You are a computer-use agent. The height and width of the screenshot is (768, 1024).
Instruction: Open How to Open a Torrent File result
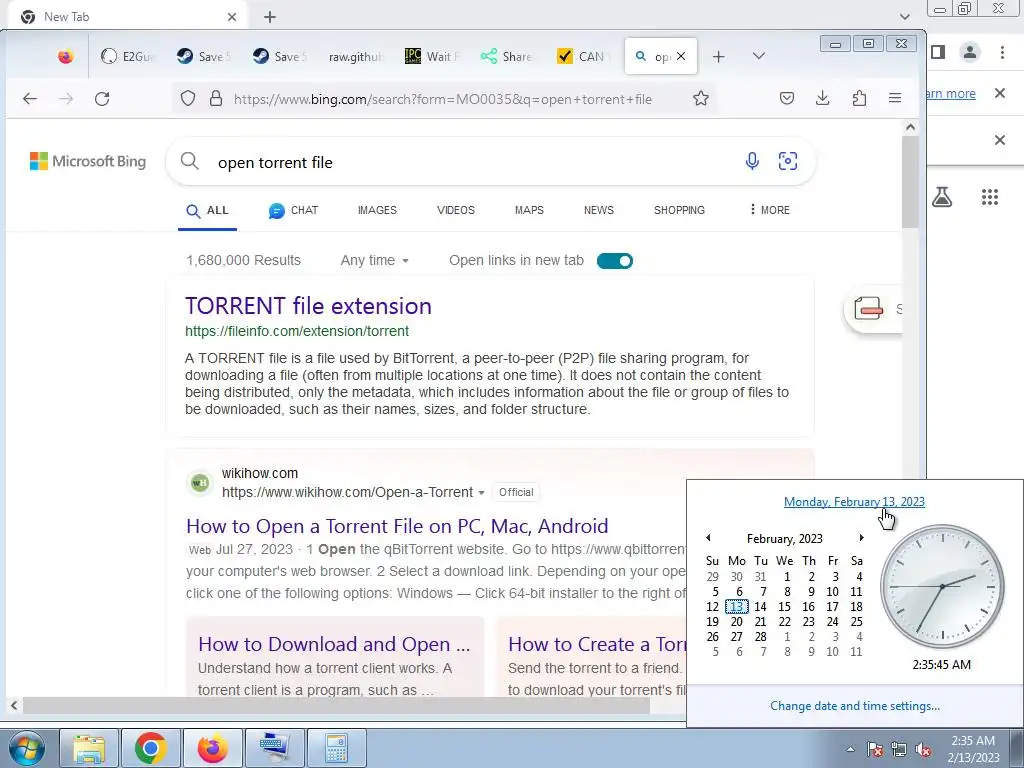(397, 526)
